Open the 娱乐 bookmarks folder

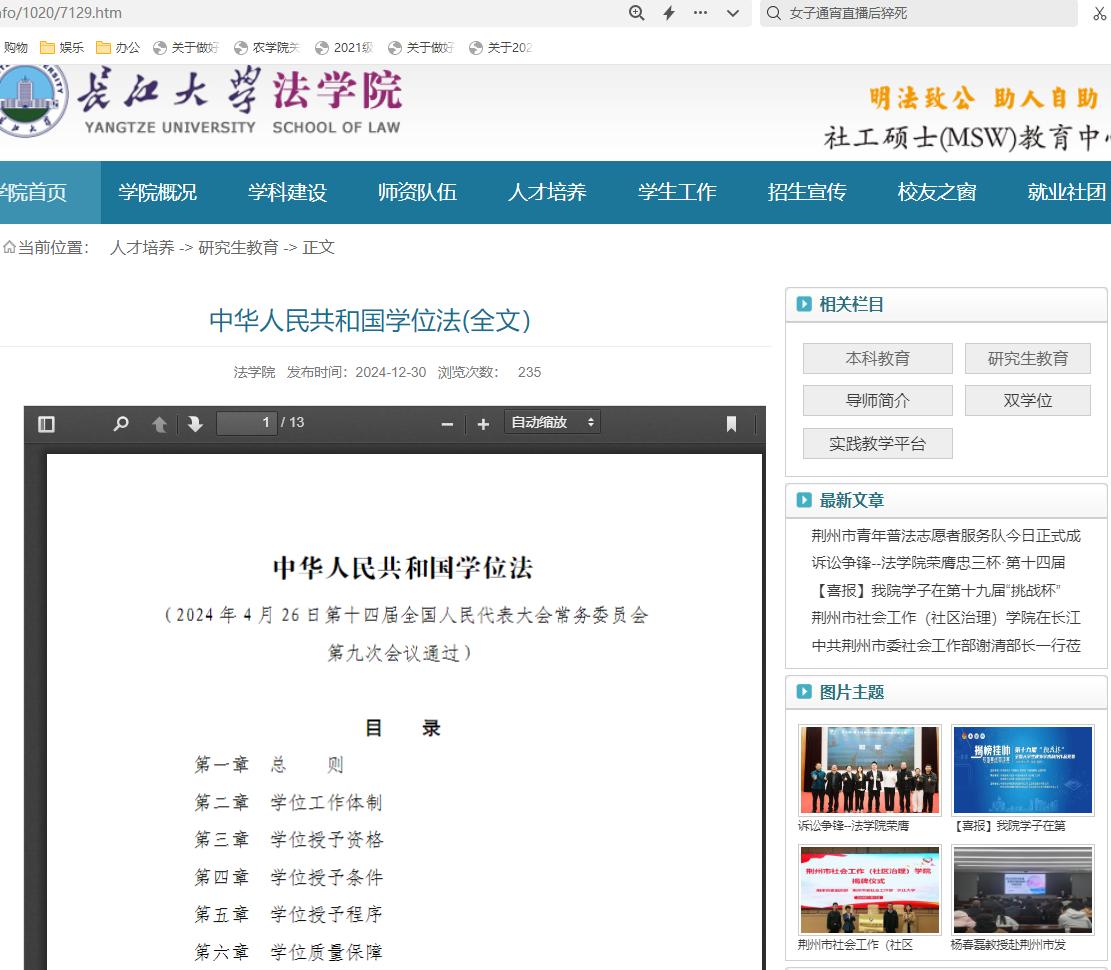click(x=62, y=48)
